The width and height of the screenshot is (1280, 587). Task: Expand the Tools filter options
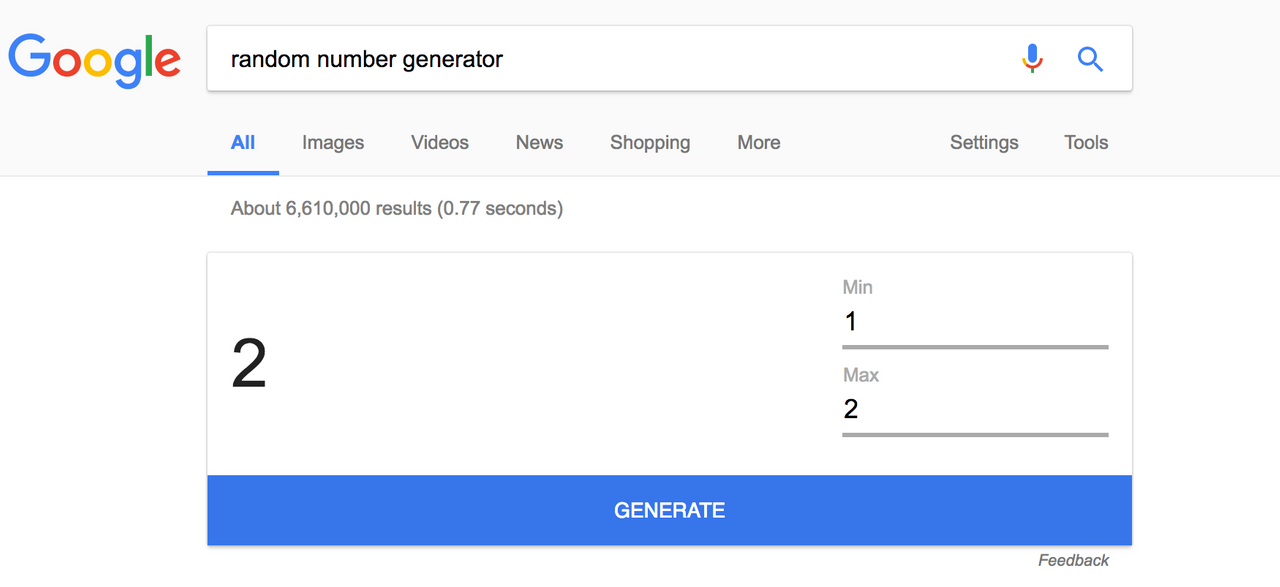(x=1086, y=143)
